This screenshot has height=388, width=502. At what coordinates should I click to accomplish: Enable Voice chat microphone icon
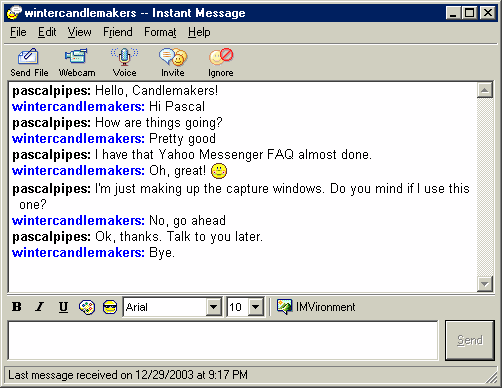coord(124,62)
